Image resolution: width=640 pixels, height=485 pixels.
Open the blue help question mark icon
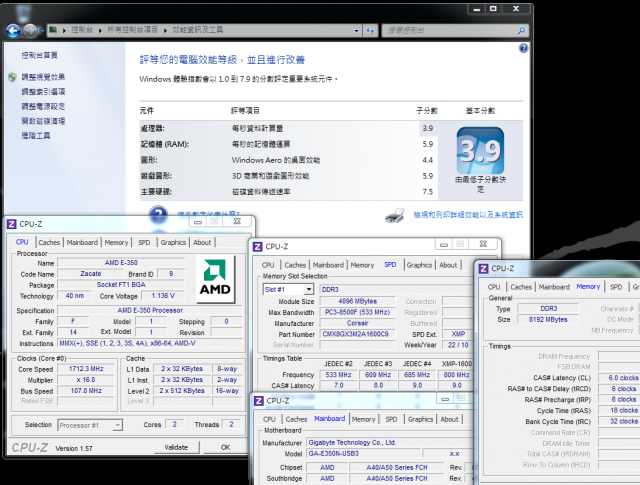point(523,48)
